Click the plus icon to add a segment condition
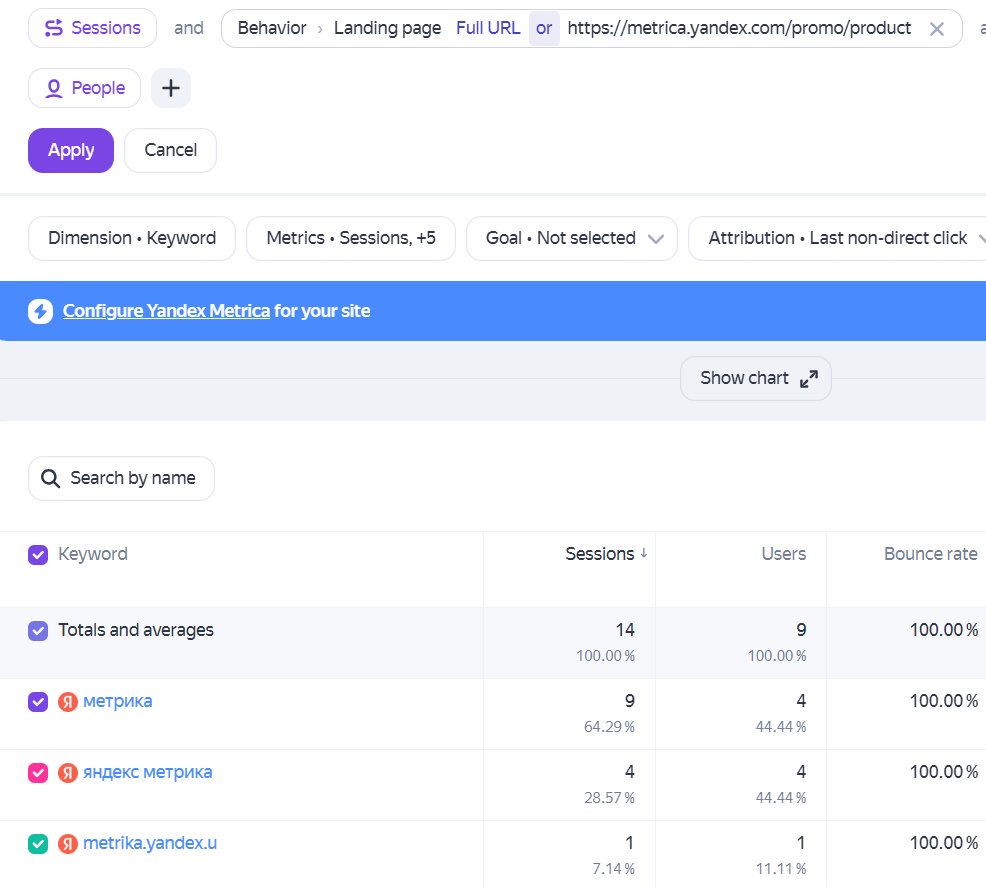The height and width of the screenshot is (887, 986). click(170, 88)
